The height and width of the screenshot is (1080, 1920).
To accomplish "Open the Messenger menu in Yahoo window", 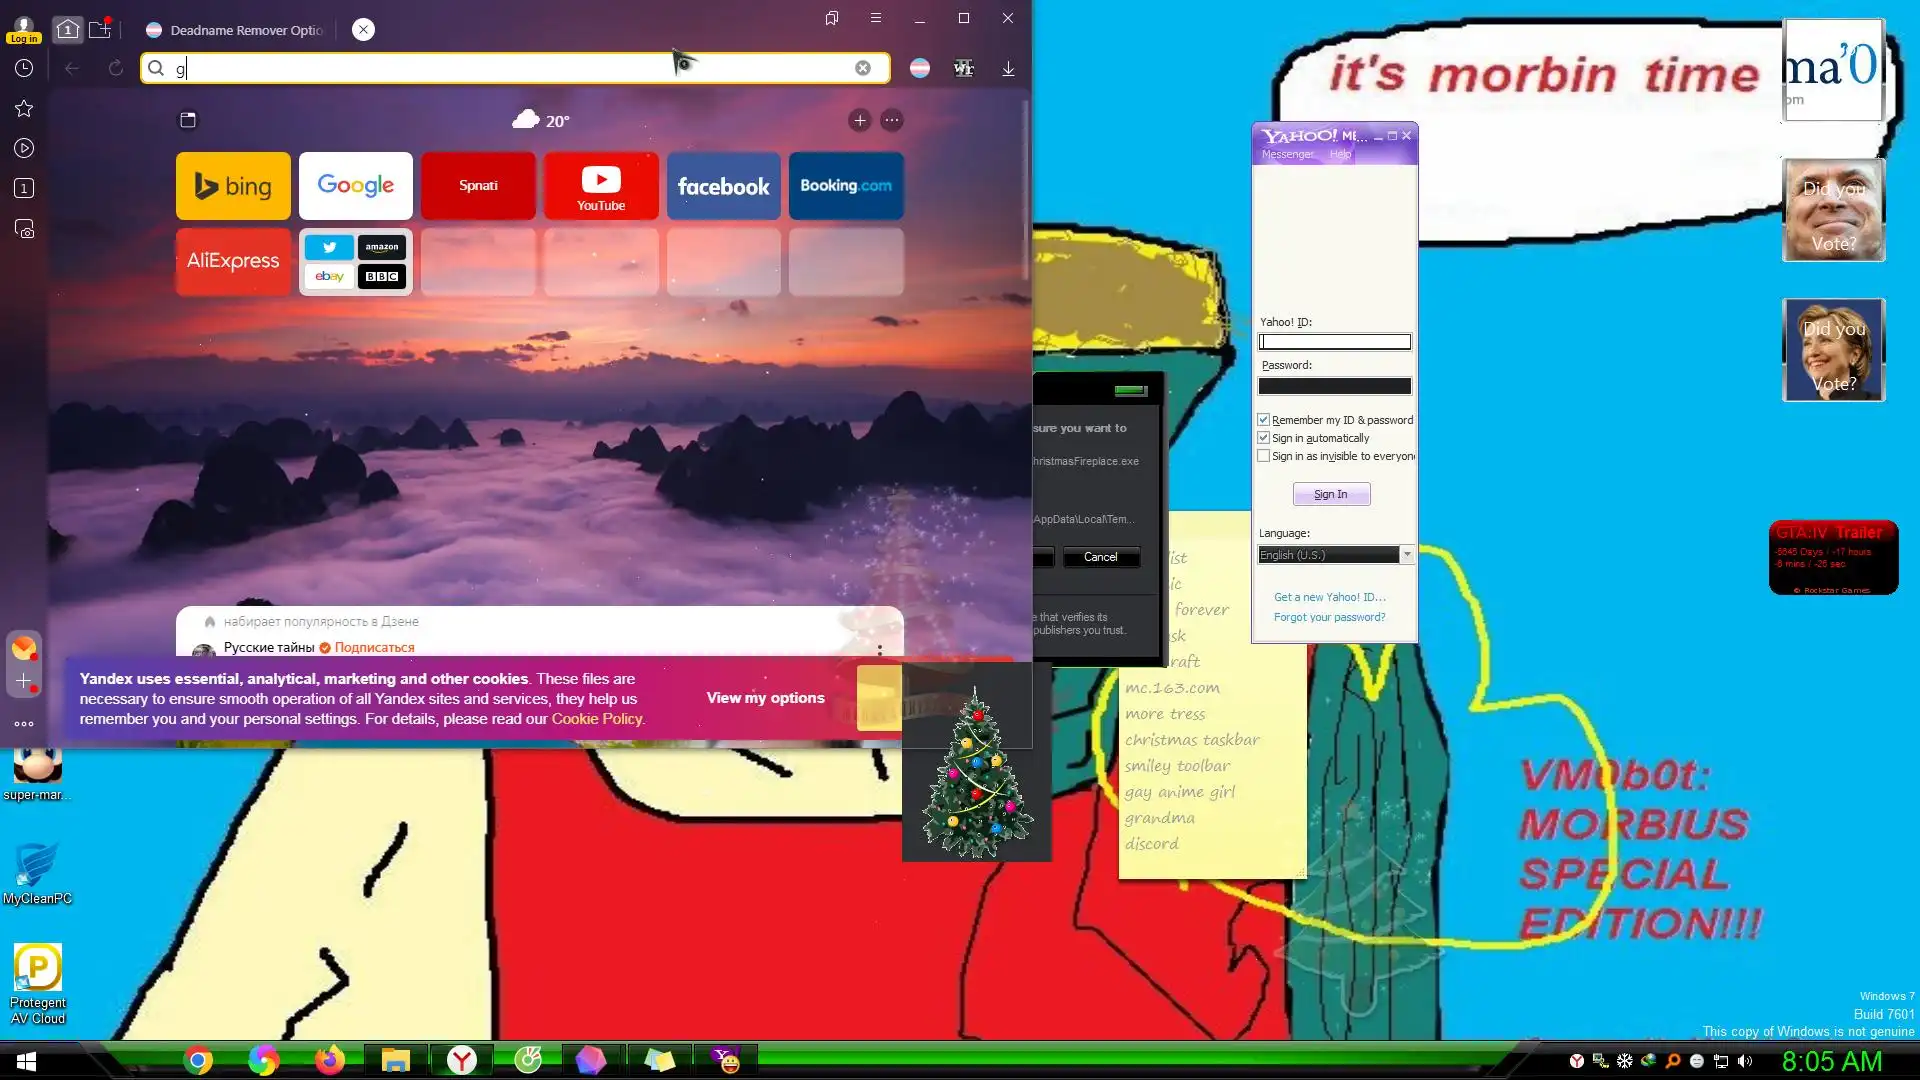I will (x=1288, y=154).
